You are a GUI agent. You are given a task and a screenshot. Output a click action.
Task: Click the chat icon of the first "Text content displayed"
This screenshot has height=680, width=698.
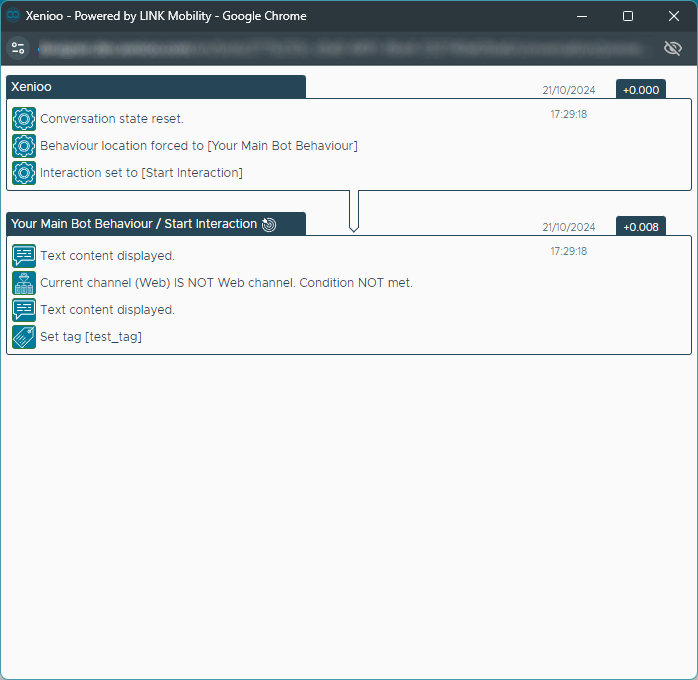click(x=24, y=256)
